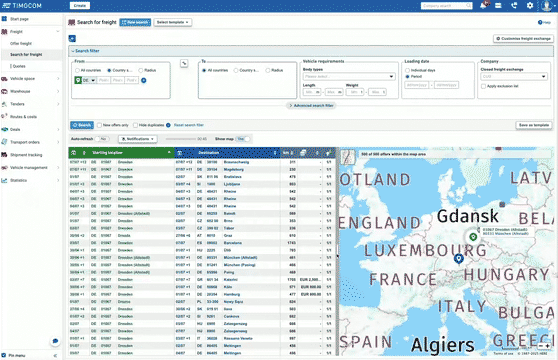Open the Select template dropdown
The width and height of the screenshot is (558, 360).
(x=173, y=22)
